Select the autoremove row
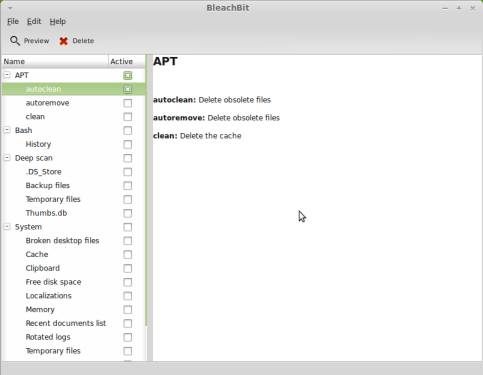This screenshot has height=375, width=483. tap(73, 103)
